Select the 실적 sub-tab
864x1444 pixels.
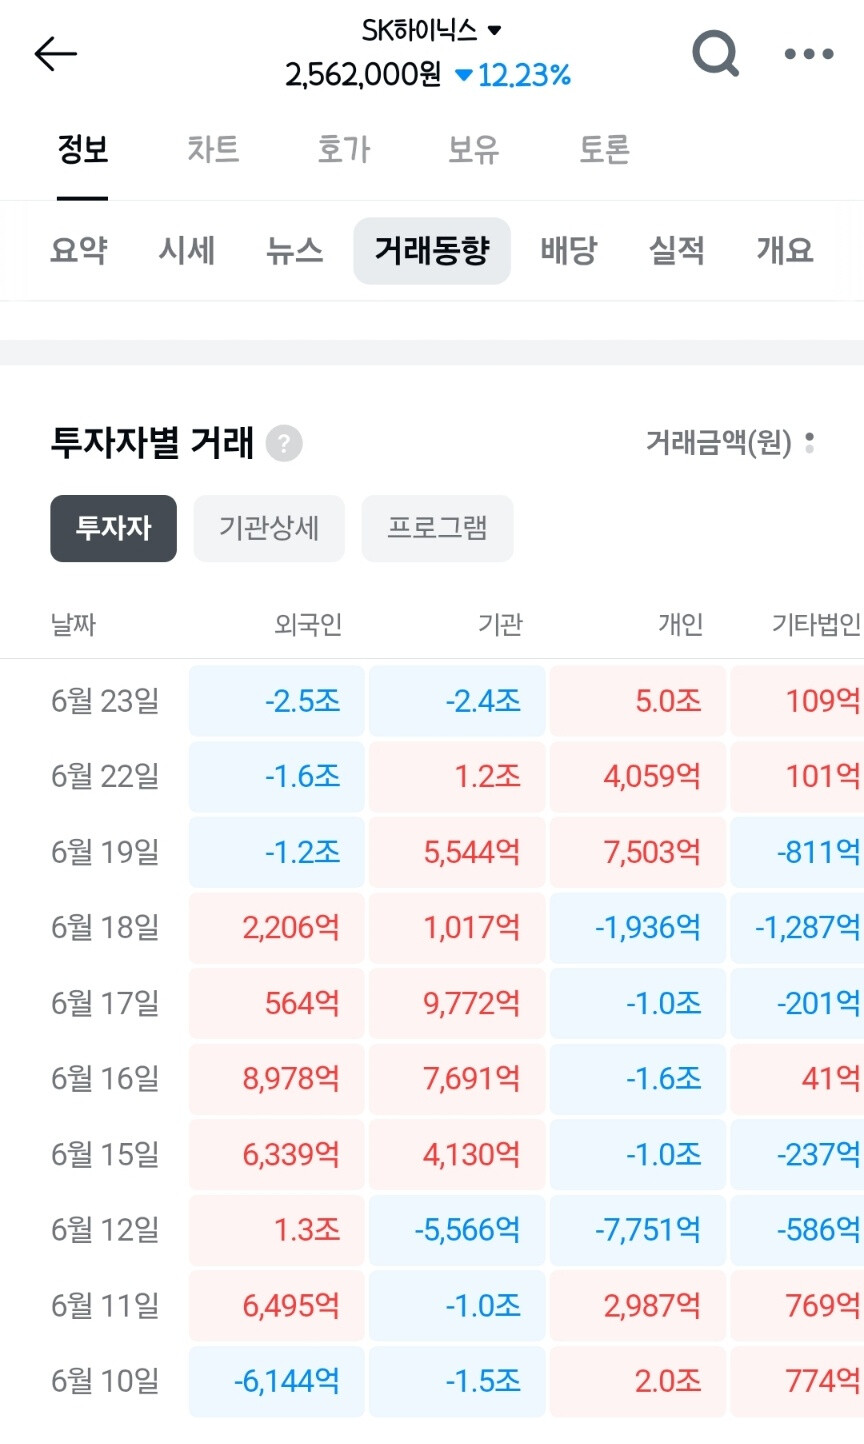(x=677, y=250)
